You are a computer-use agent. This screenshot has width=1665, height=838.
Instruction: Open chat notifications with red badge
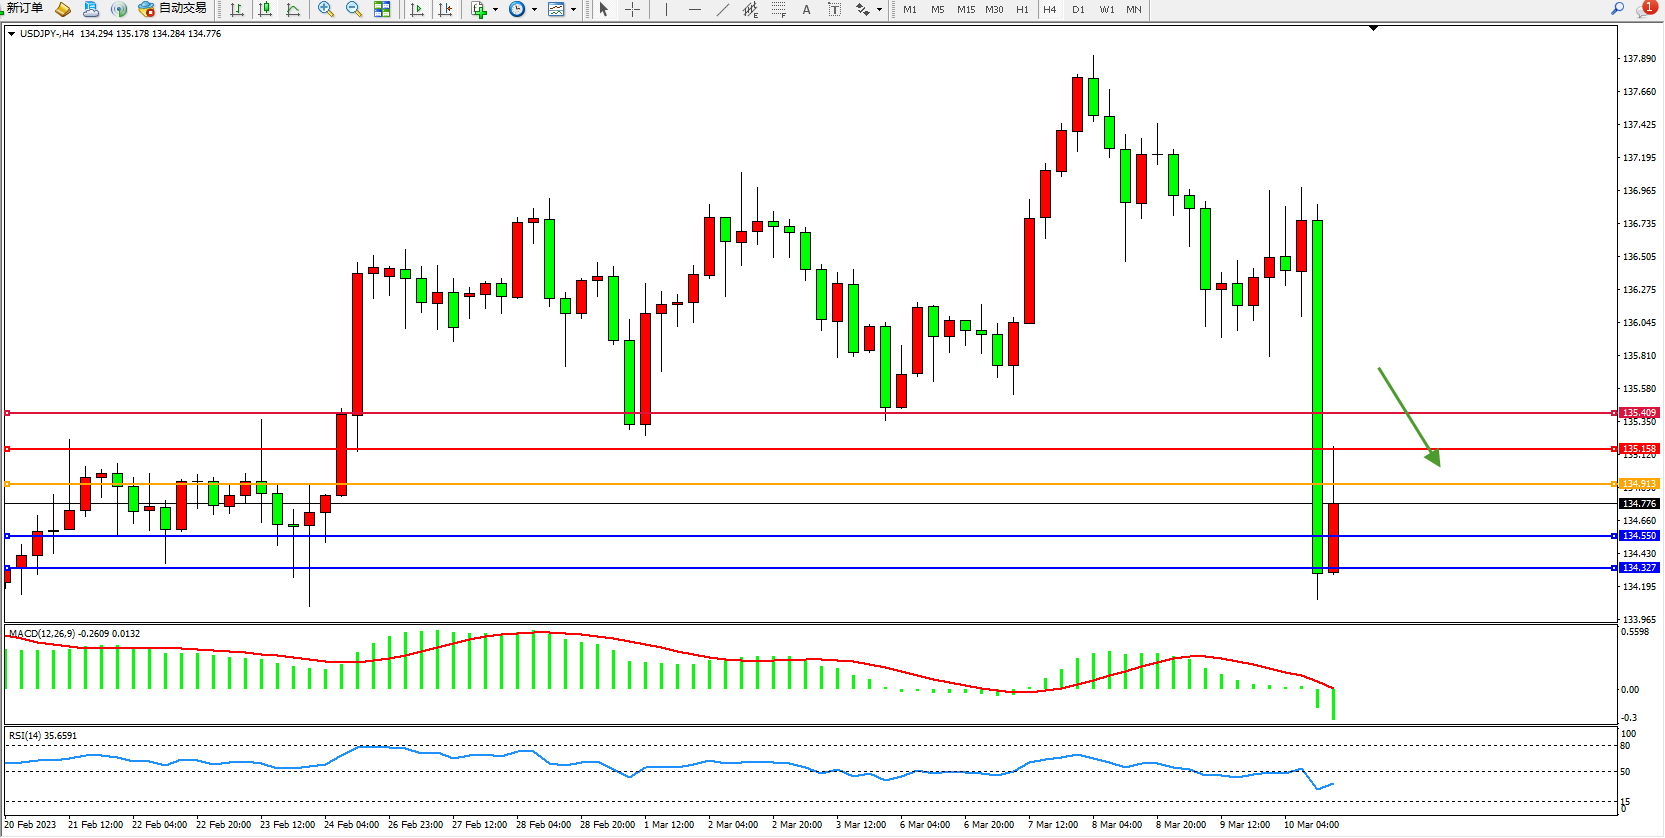click(x=1645, y=9)
